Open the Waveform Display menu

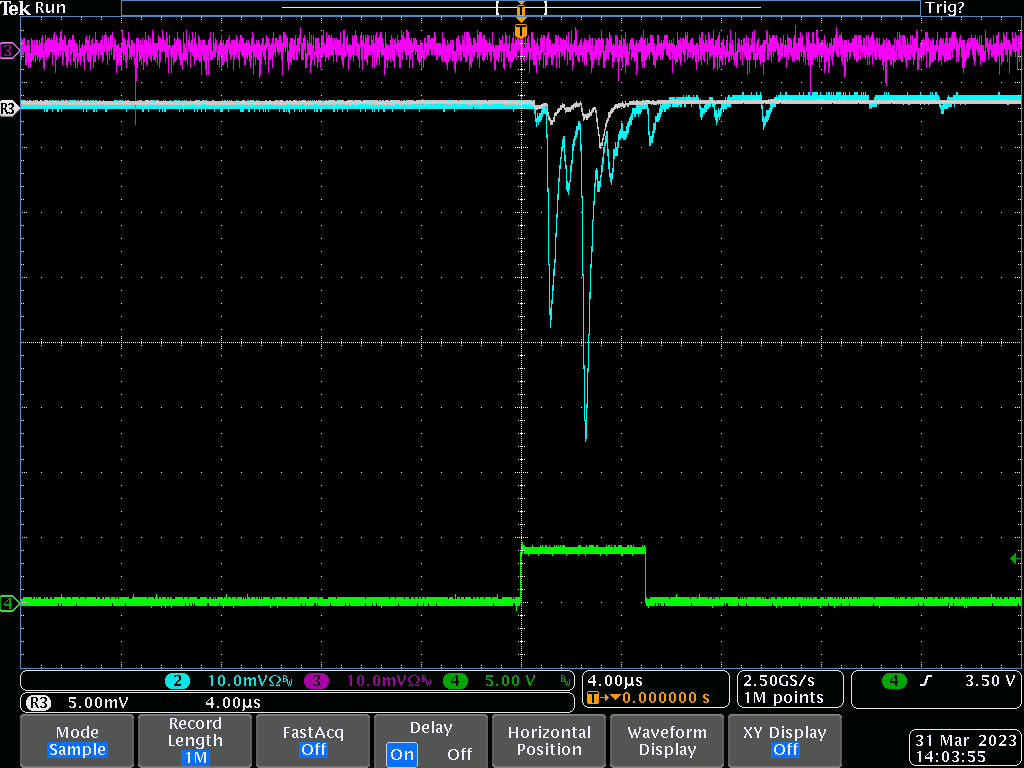tap(667, 741)
